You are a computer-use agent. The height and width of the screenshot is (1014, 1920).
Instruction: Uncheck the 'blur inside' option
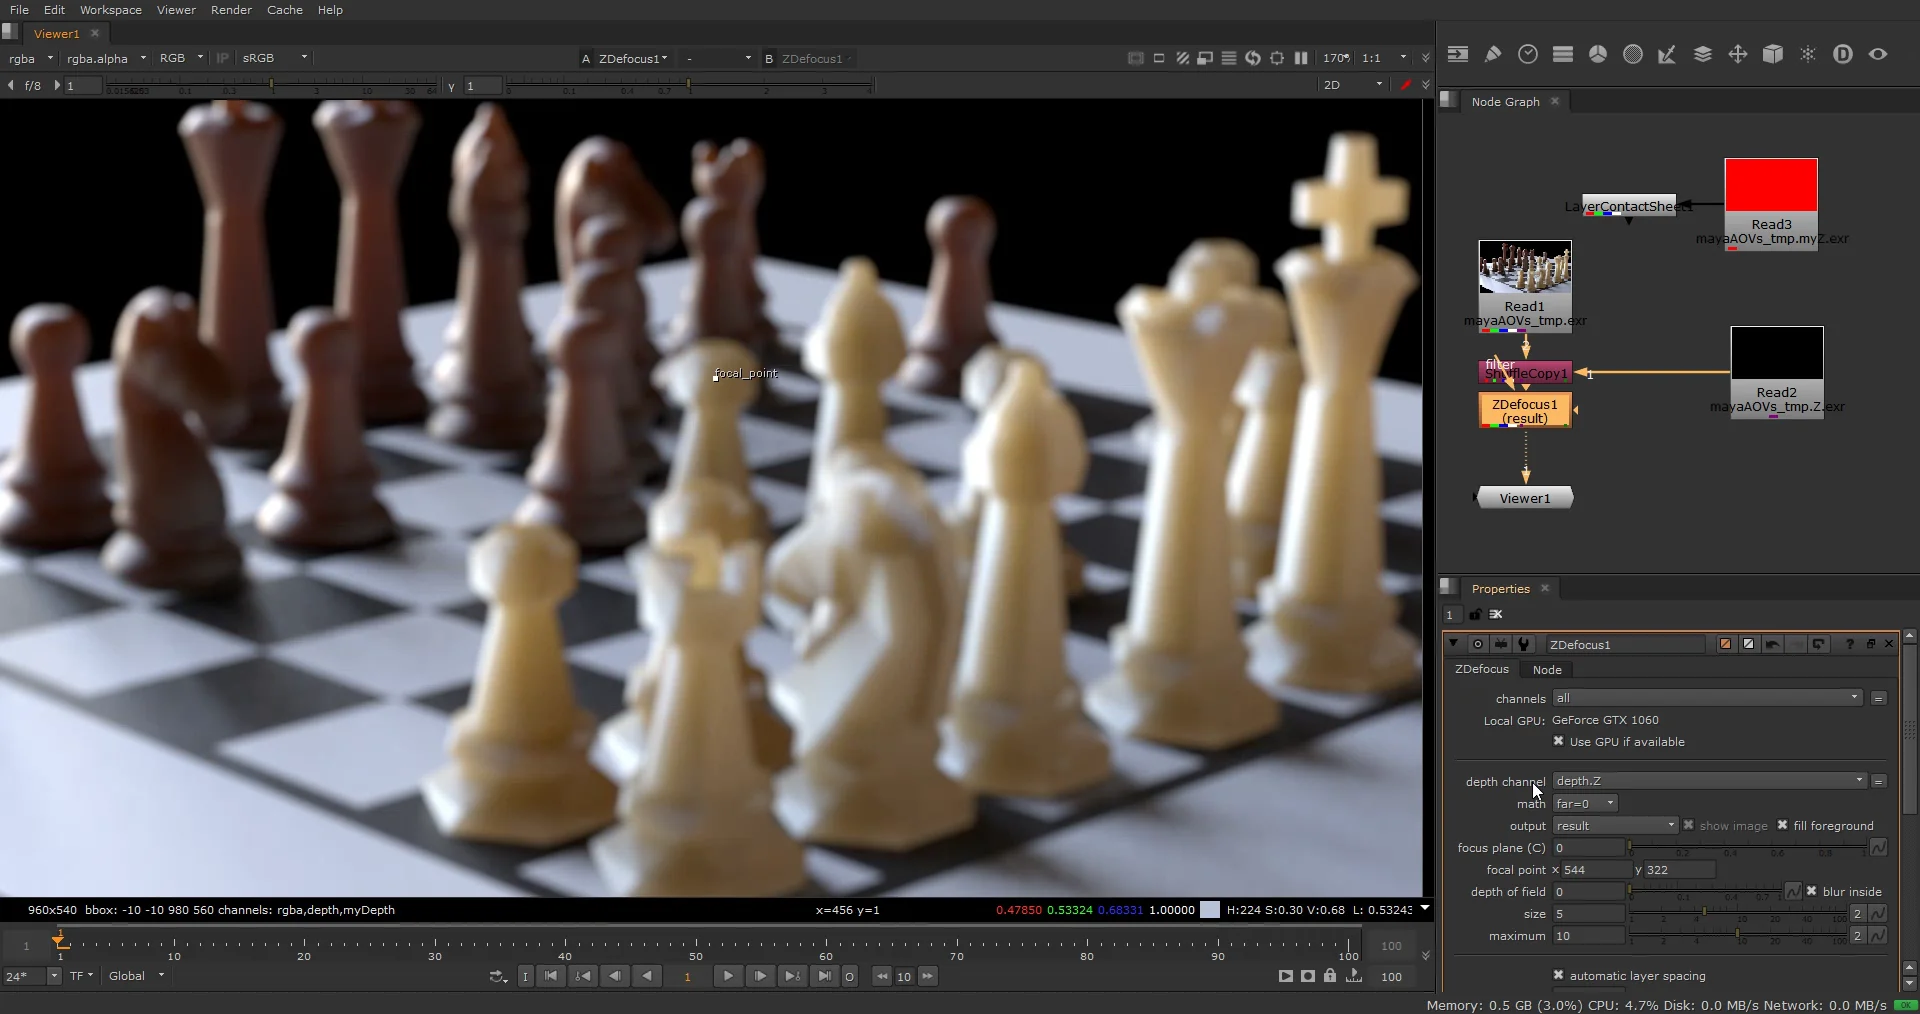[x=1811, y=891]
